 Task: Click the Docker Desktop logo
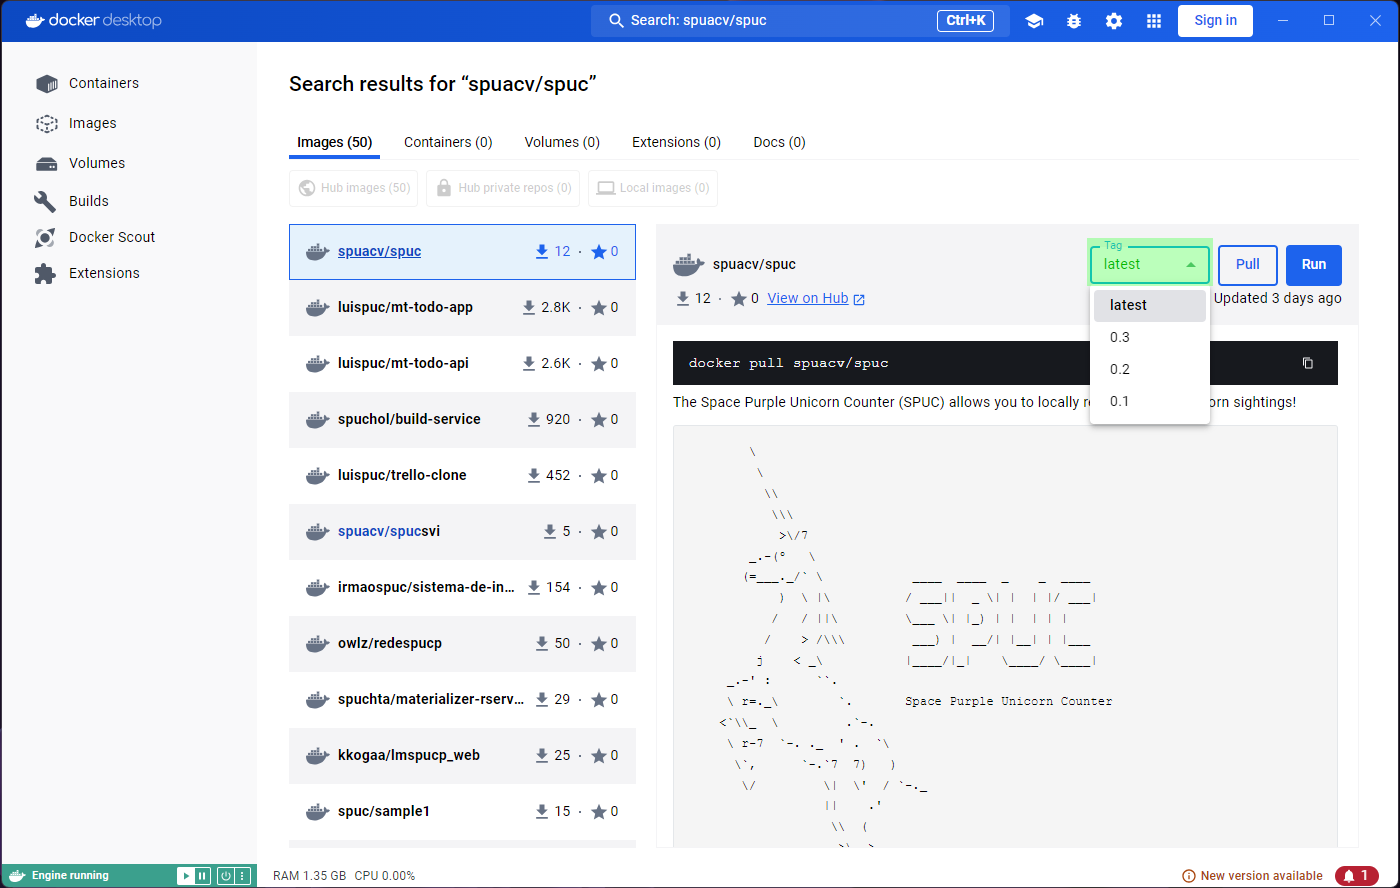click(x=92, y=20)
